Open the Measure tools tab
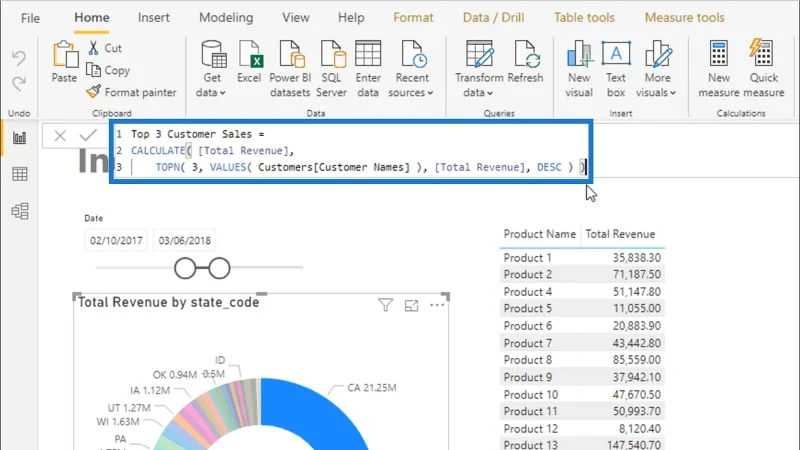Screen dimensions: 800x450 coord(685,17)
